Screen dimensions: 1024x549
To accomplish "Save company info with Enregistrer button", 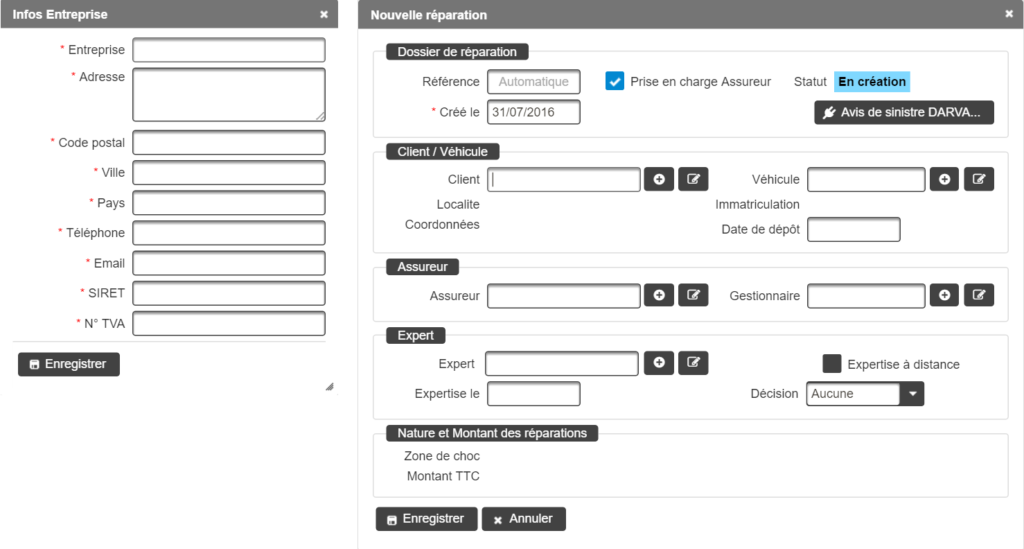I will [69, 364].
